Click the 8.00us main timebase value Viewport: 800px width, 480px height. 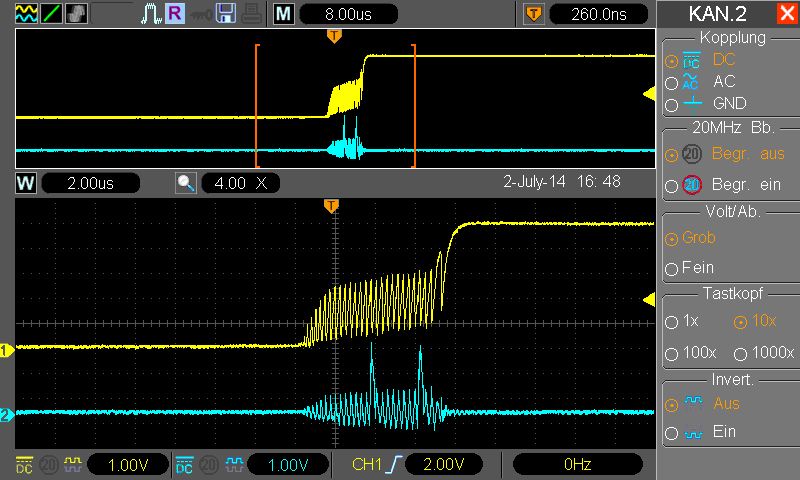coord(348,14)
